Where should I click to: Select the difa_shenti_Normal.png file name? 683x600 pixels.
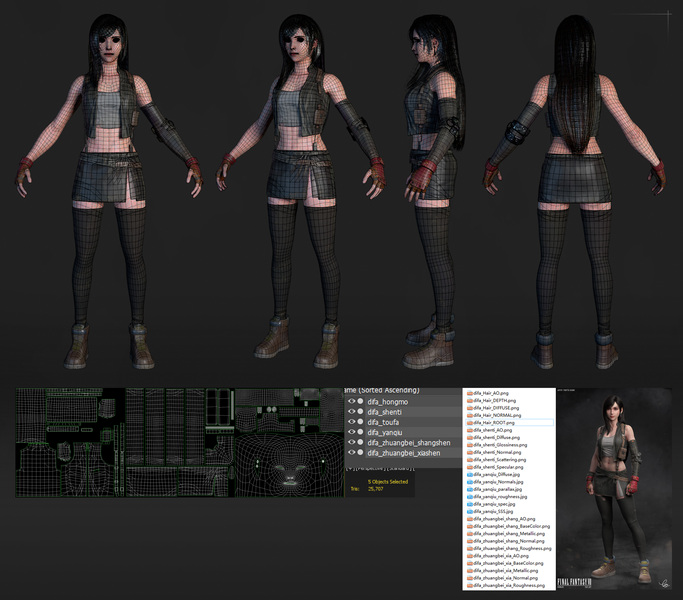pyautogui.click(x=497, y=452)
